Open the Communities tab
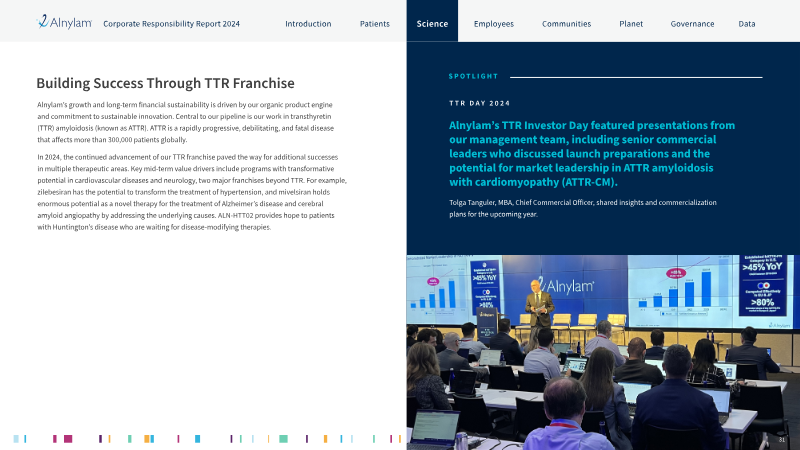The width and height of the screenshot is (800, 450). [566, 23]
